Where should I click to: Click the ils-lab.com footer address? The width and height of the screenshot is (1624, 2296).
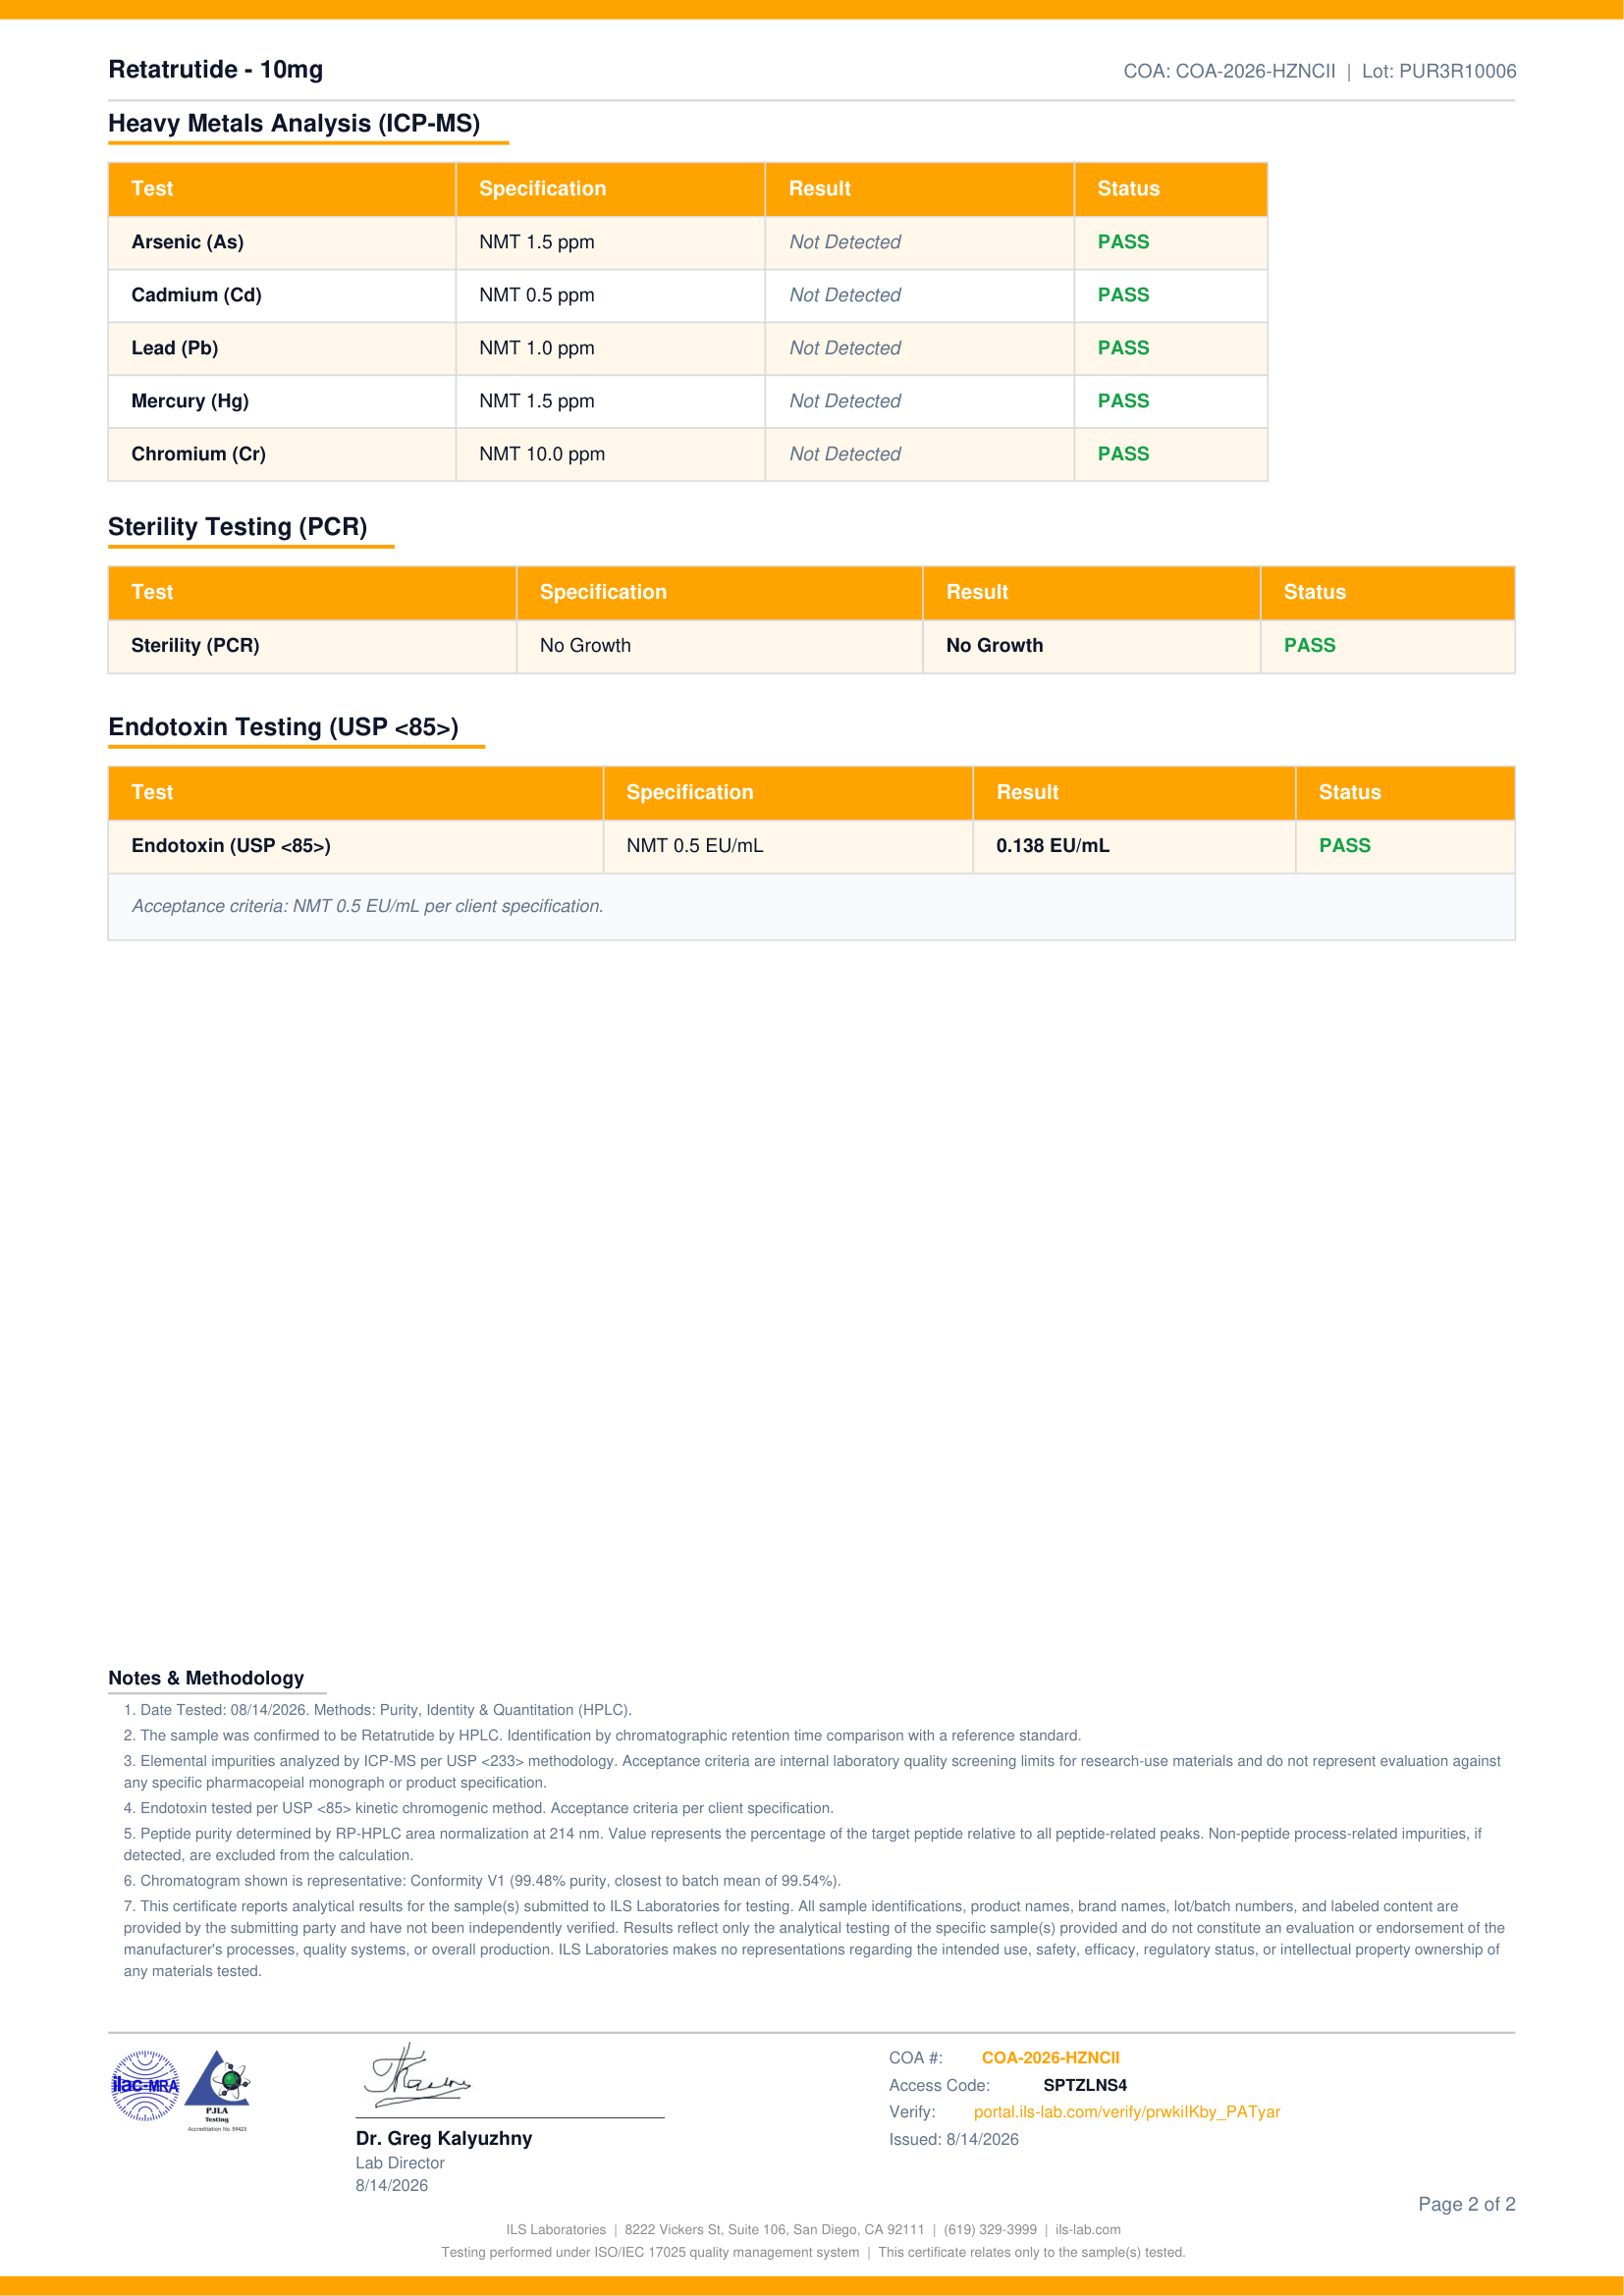(x=1088, y=2230)
